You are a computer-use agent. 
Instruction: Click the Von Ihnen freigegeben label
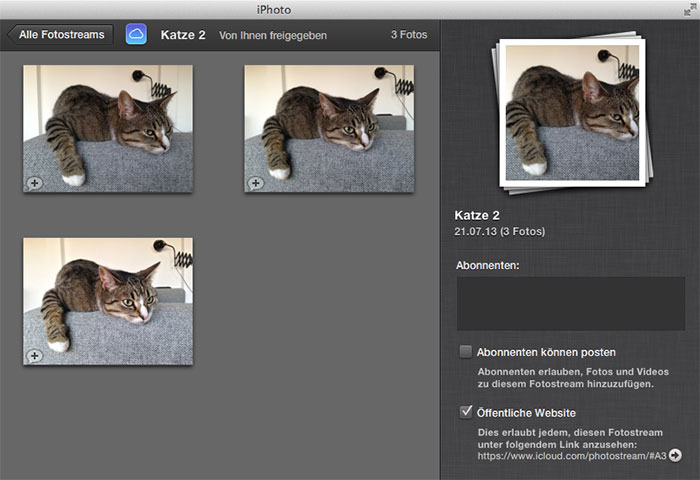coord(273,35)
